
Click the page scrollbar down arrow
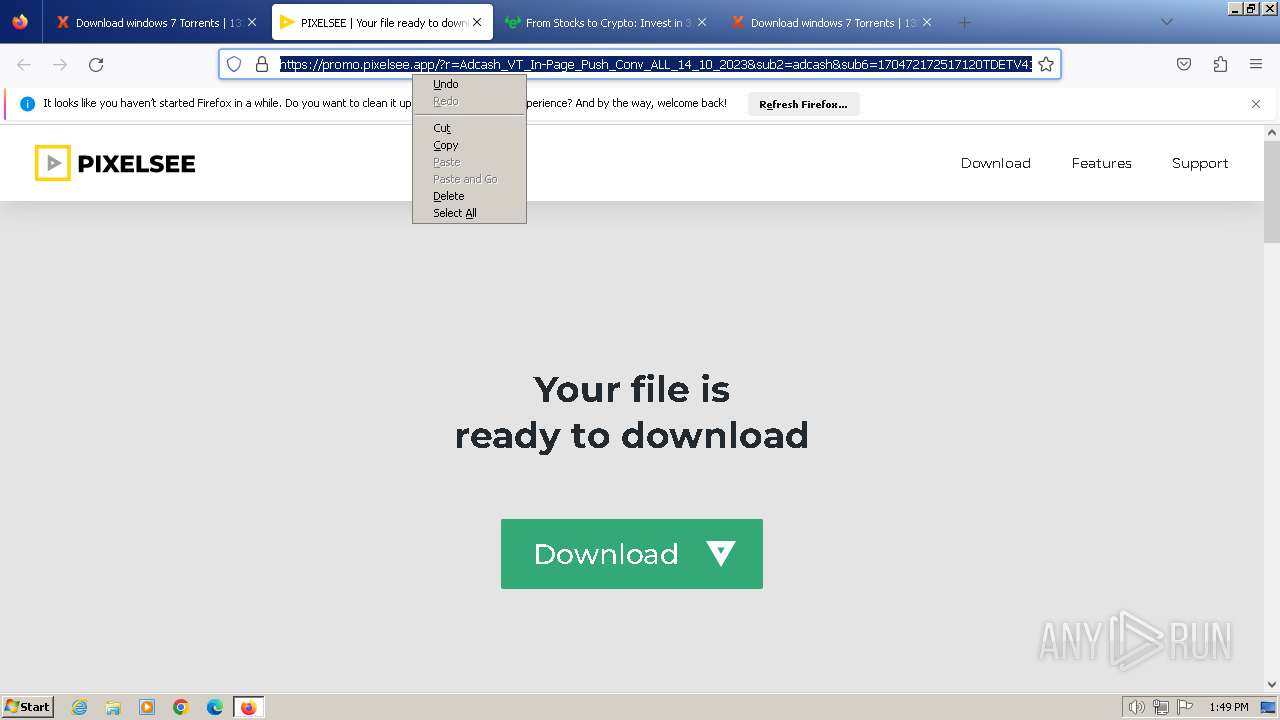coord(1272,684)
